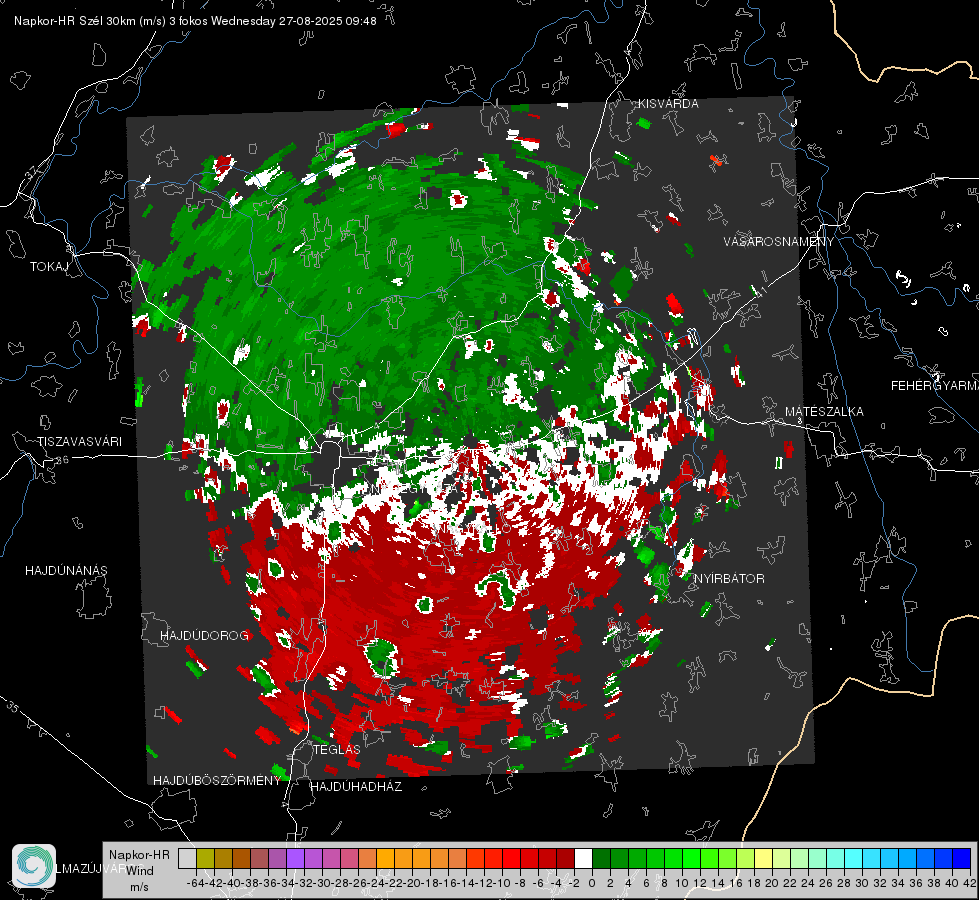
Task: Pick the dark green 0-2 m/s swatch
Action: pos(601,859)
